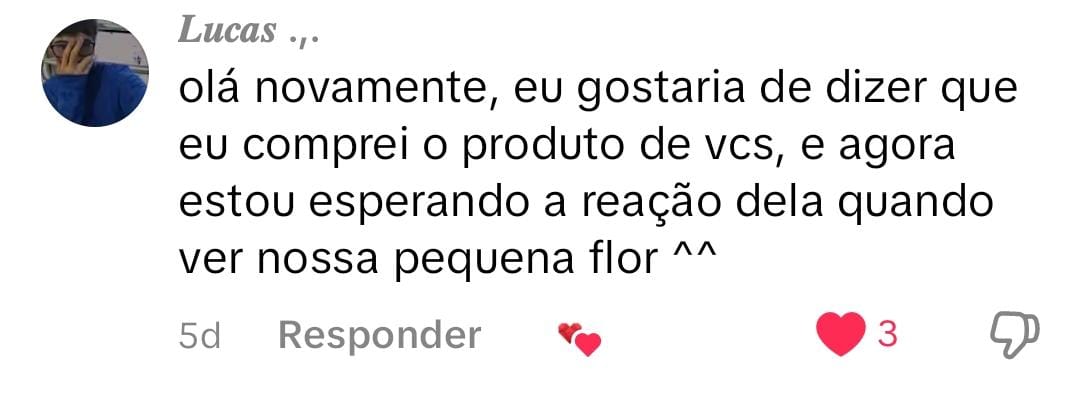Viewport: 1080px width, 402px height.
Task: Click the phrase 'pequena flor ^^'
Action: click(555, 262)
